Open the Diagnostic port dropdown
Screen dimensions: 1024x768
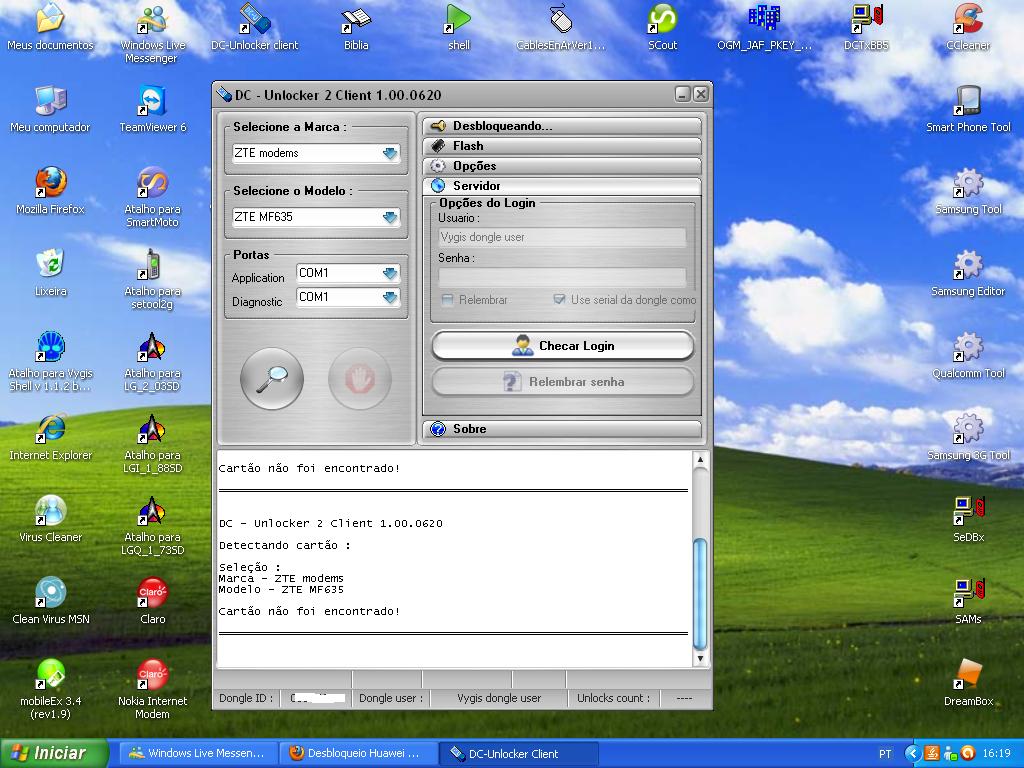(x=390, y=297)
